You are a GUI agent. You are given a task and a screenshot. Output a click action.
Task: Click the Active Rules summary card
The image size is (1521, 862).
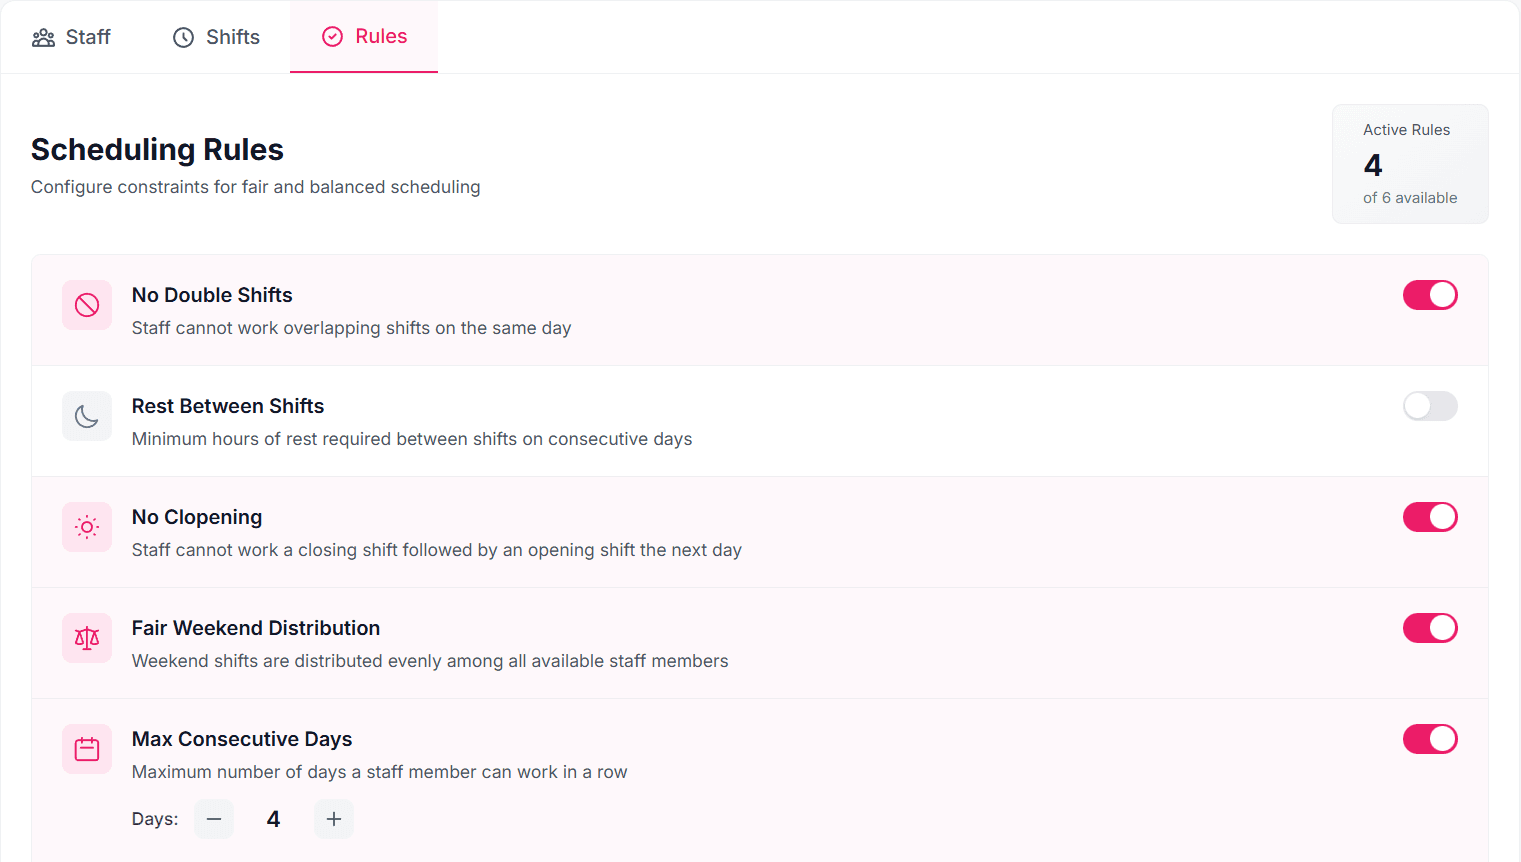(x=1409, y=164)
